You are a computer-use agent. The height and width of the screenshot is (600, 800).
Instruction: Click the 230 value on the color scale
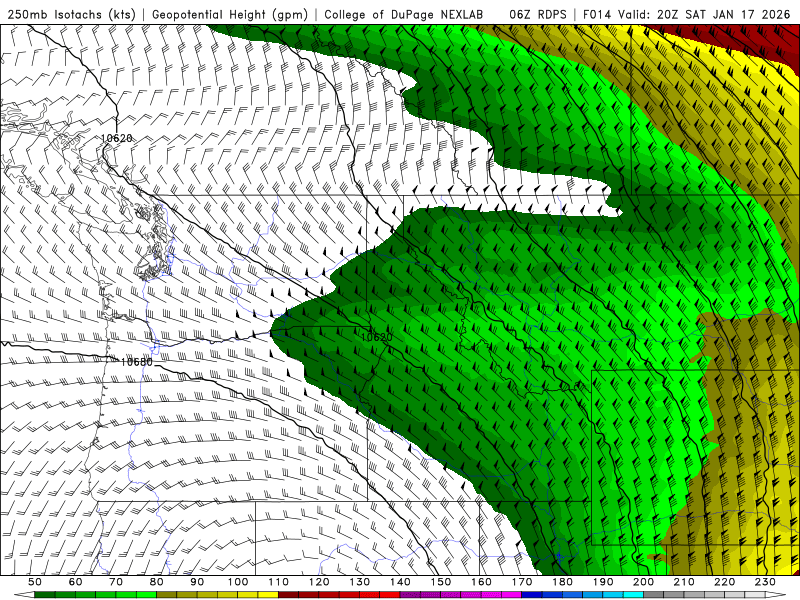click(765, 582)
